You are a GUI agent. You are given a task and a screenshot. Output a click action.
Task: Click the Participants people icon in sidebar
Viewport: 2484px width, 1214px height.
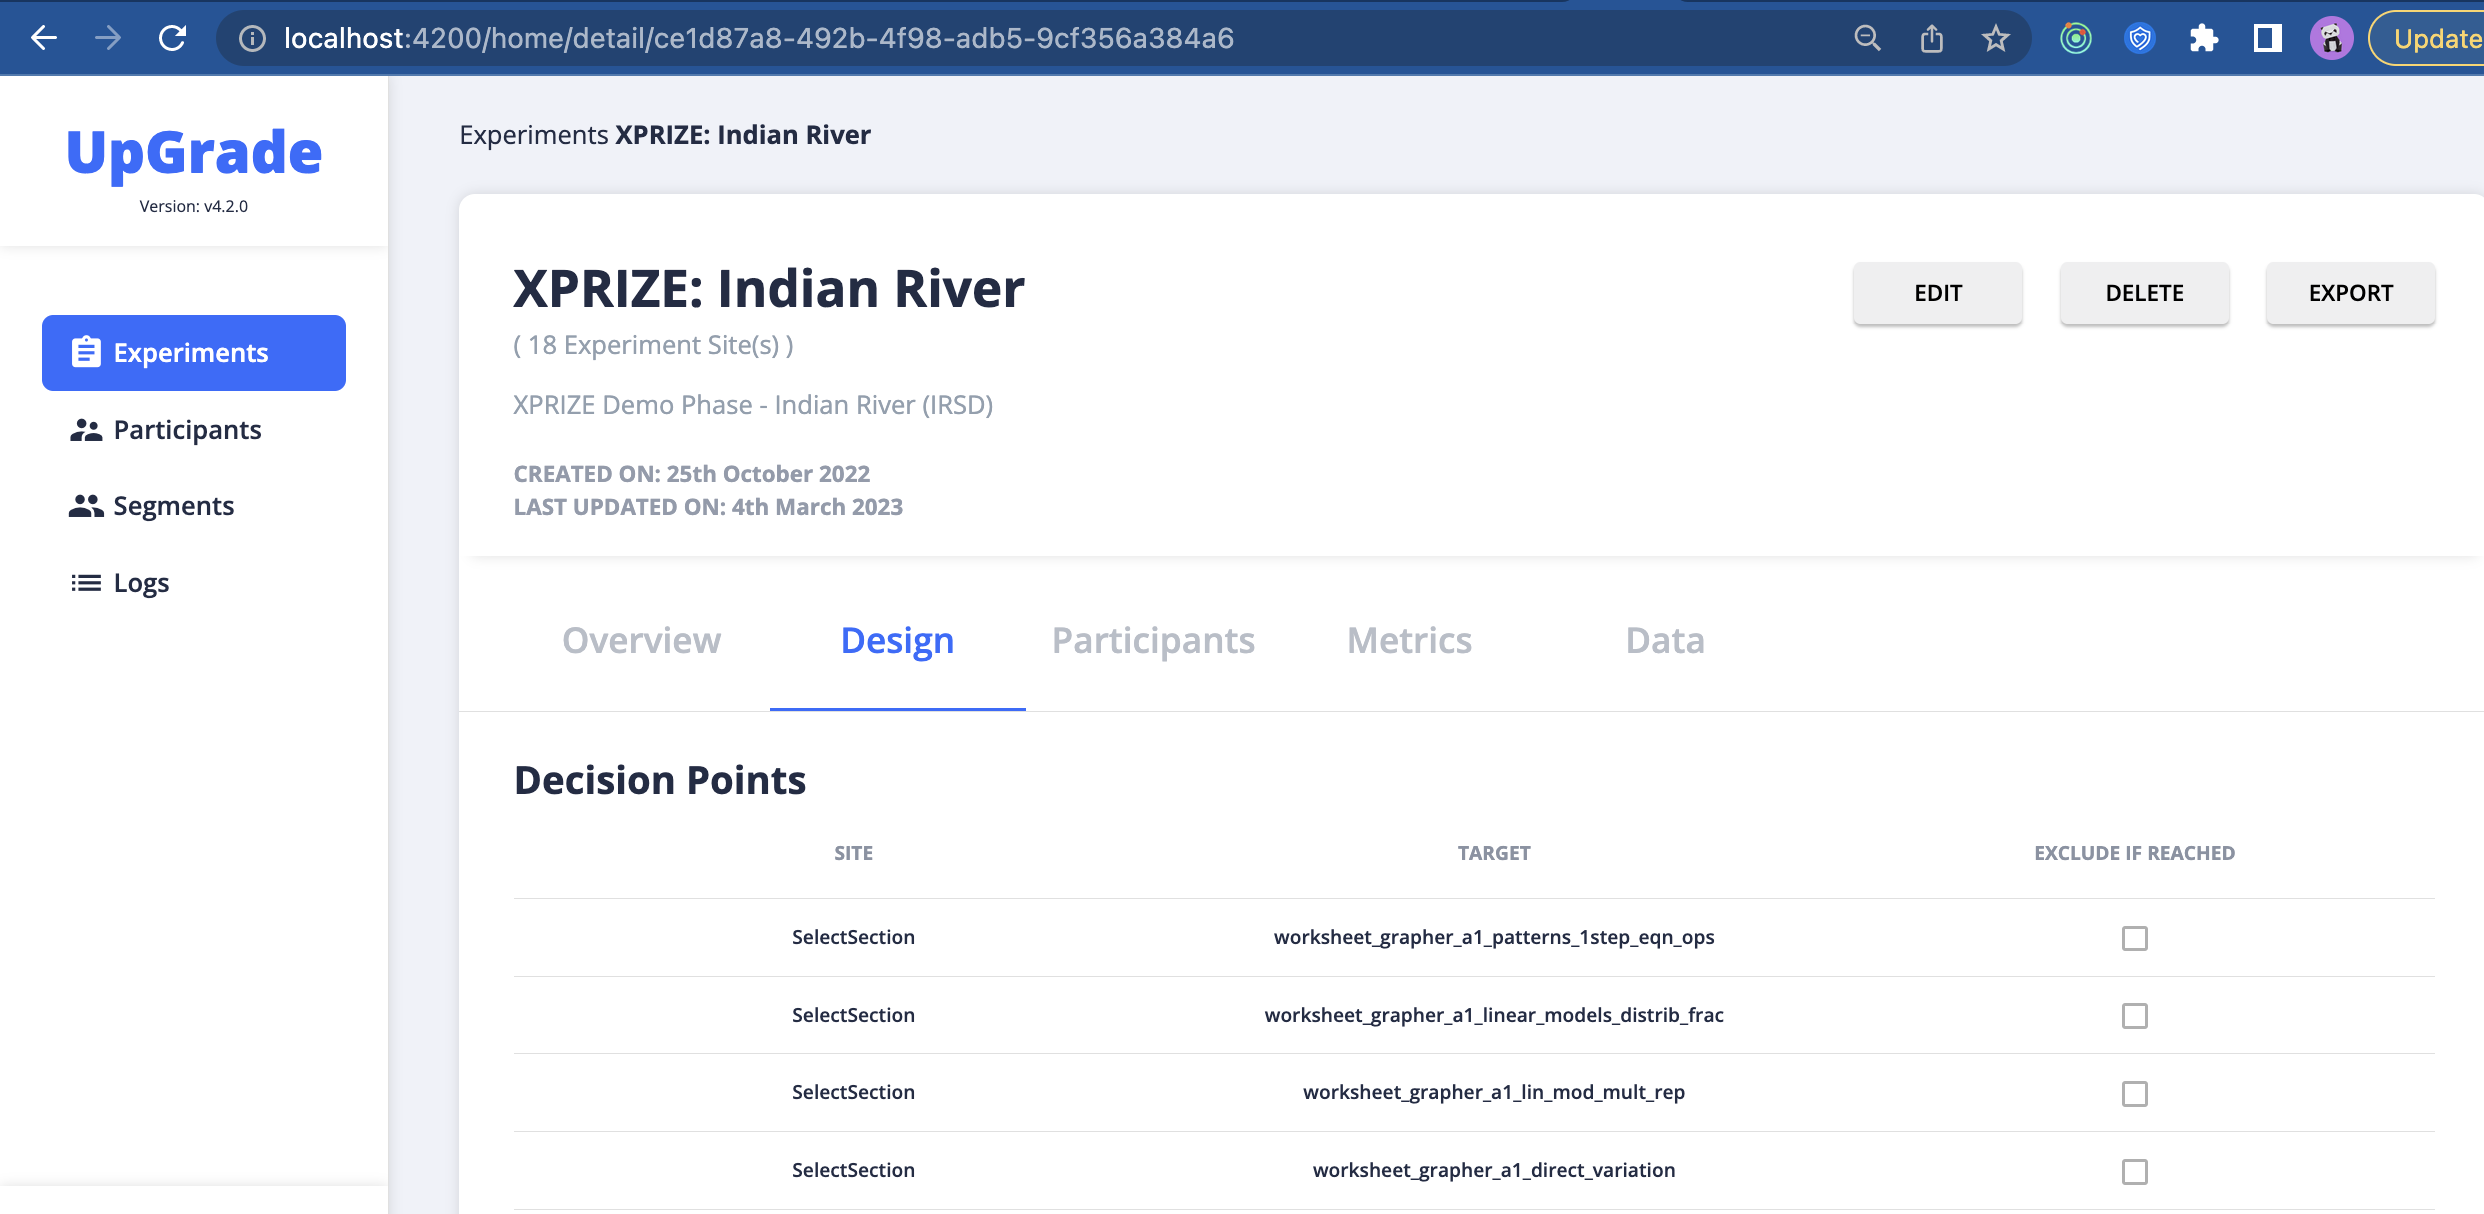pyautogui.click(x=86, y=430)
